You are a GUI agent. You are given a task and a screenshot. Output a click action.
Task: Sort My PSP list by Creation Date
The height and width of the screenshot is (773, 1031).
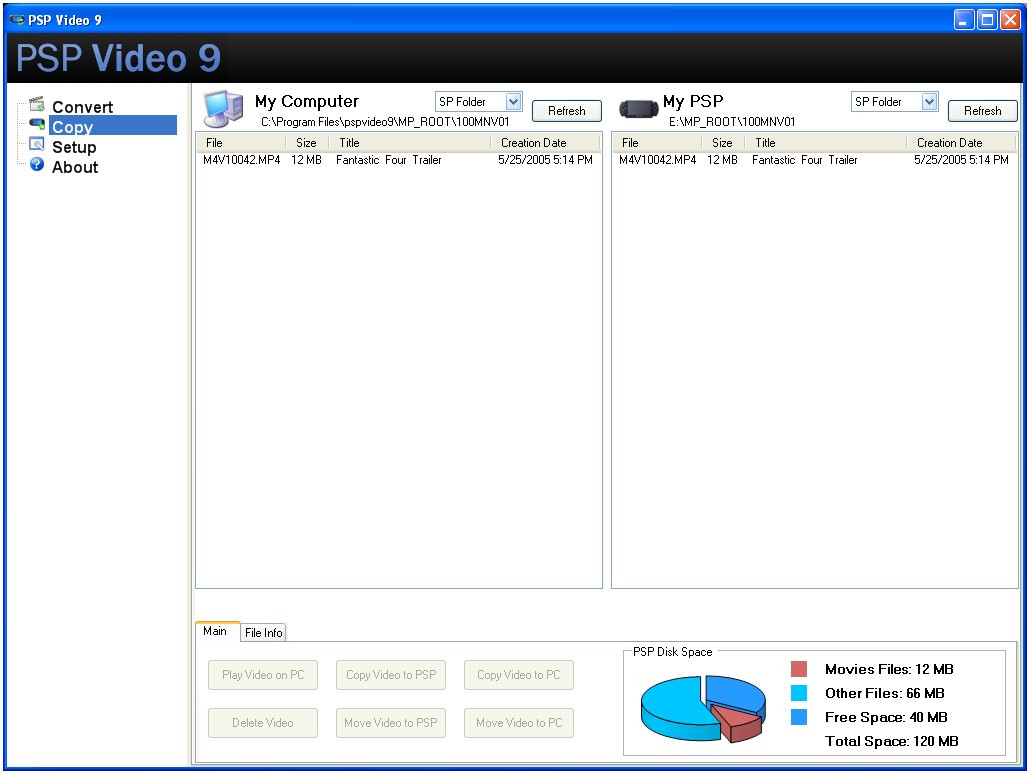click(x=961, y=143)
